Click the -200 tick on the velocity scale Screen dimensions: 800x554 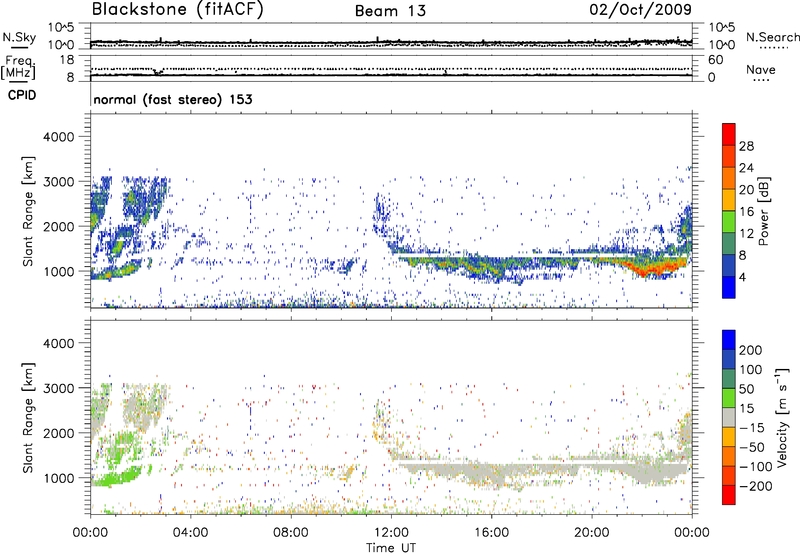click(756, 486)
